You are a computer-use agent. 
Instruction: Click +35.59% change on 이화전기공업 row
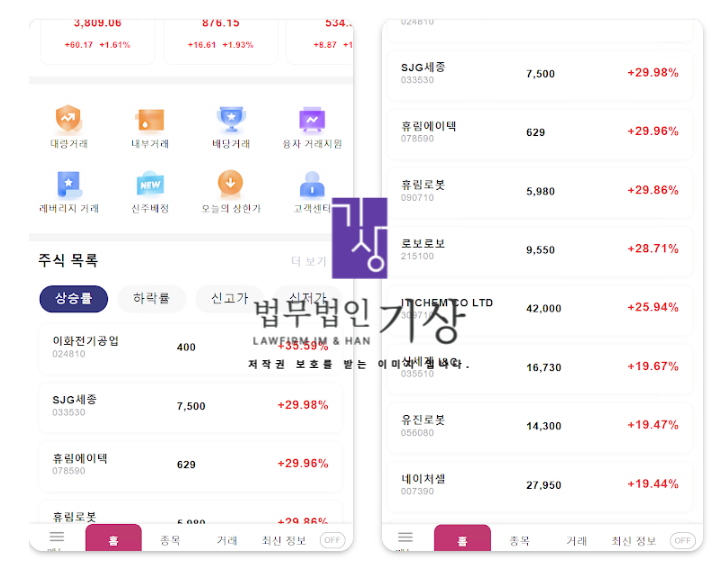303,346
